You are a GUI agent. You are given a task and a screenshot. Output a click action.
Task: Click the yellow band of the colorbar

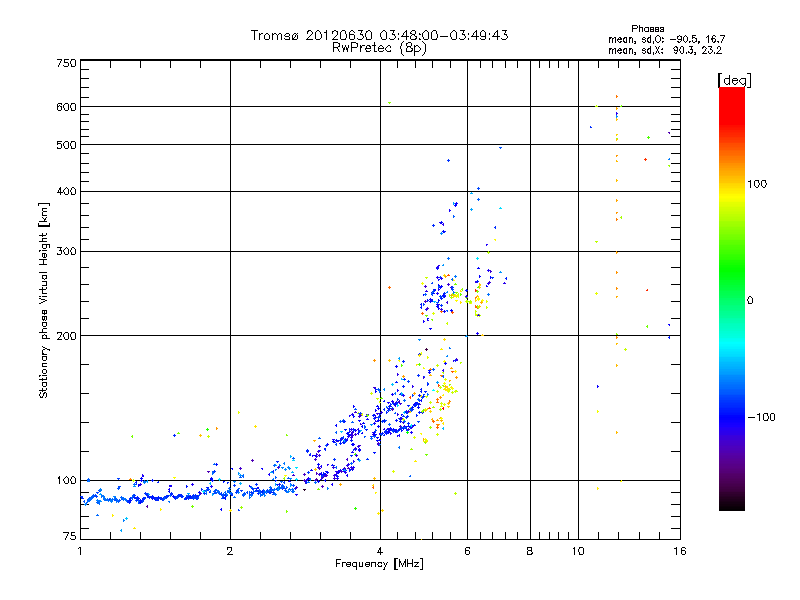(732, 195)
